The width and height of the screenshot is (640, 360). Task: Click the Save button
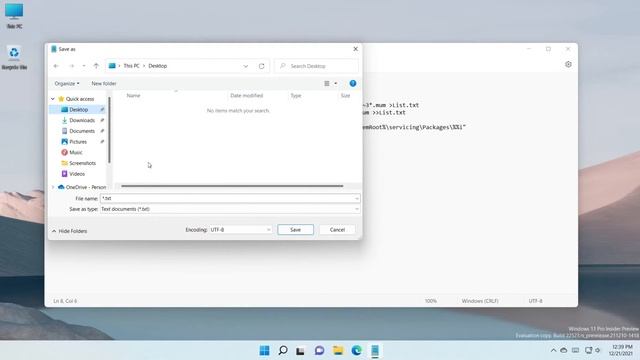coord(296,230)
